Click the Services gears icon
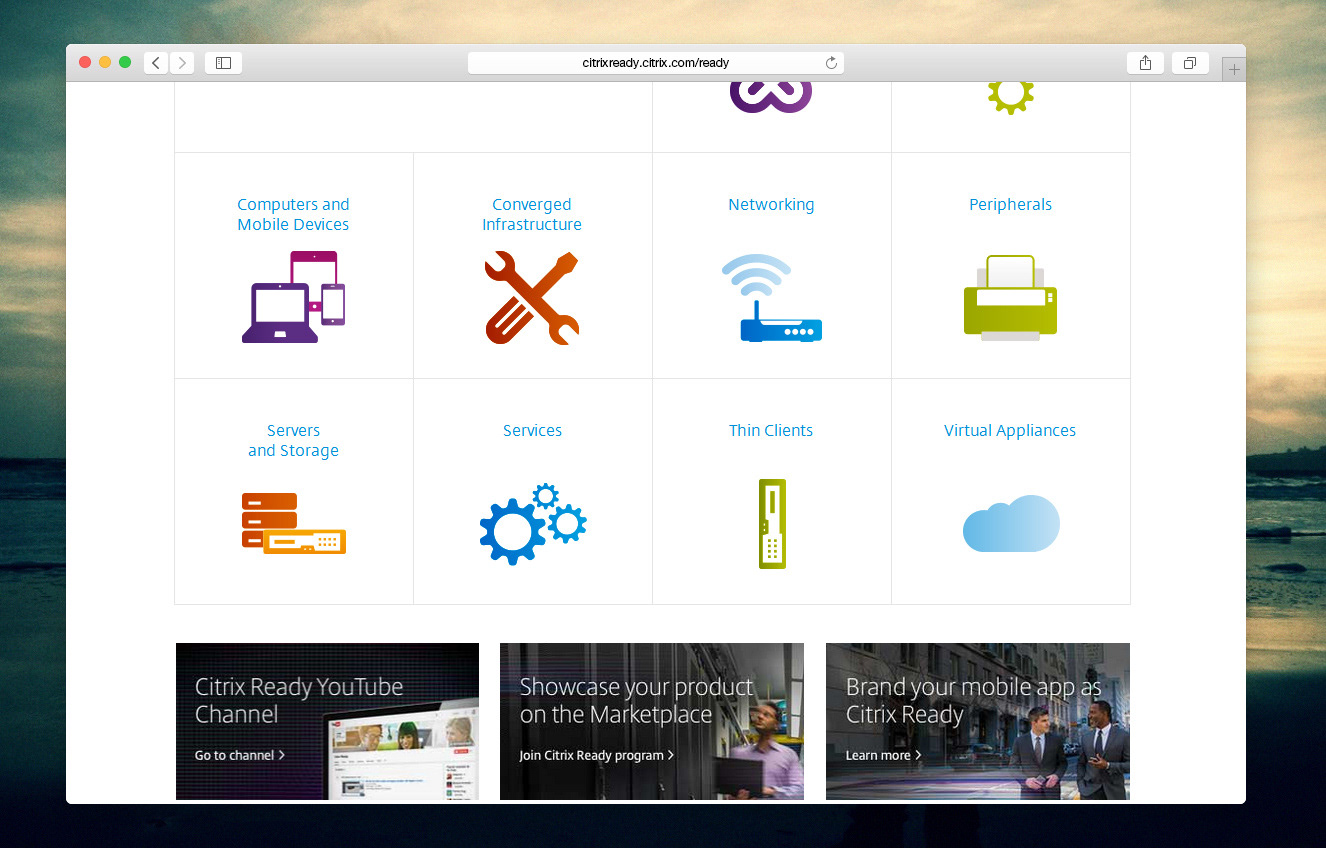The height and width of the screenshot is (848, 1326). point(532,524)
